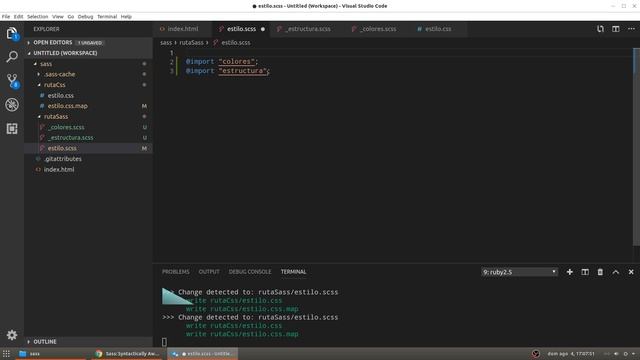Click the sass breadcrumb segment
This screenshot has height=360, width=640.
pos(166,42)
